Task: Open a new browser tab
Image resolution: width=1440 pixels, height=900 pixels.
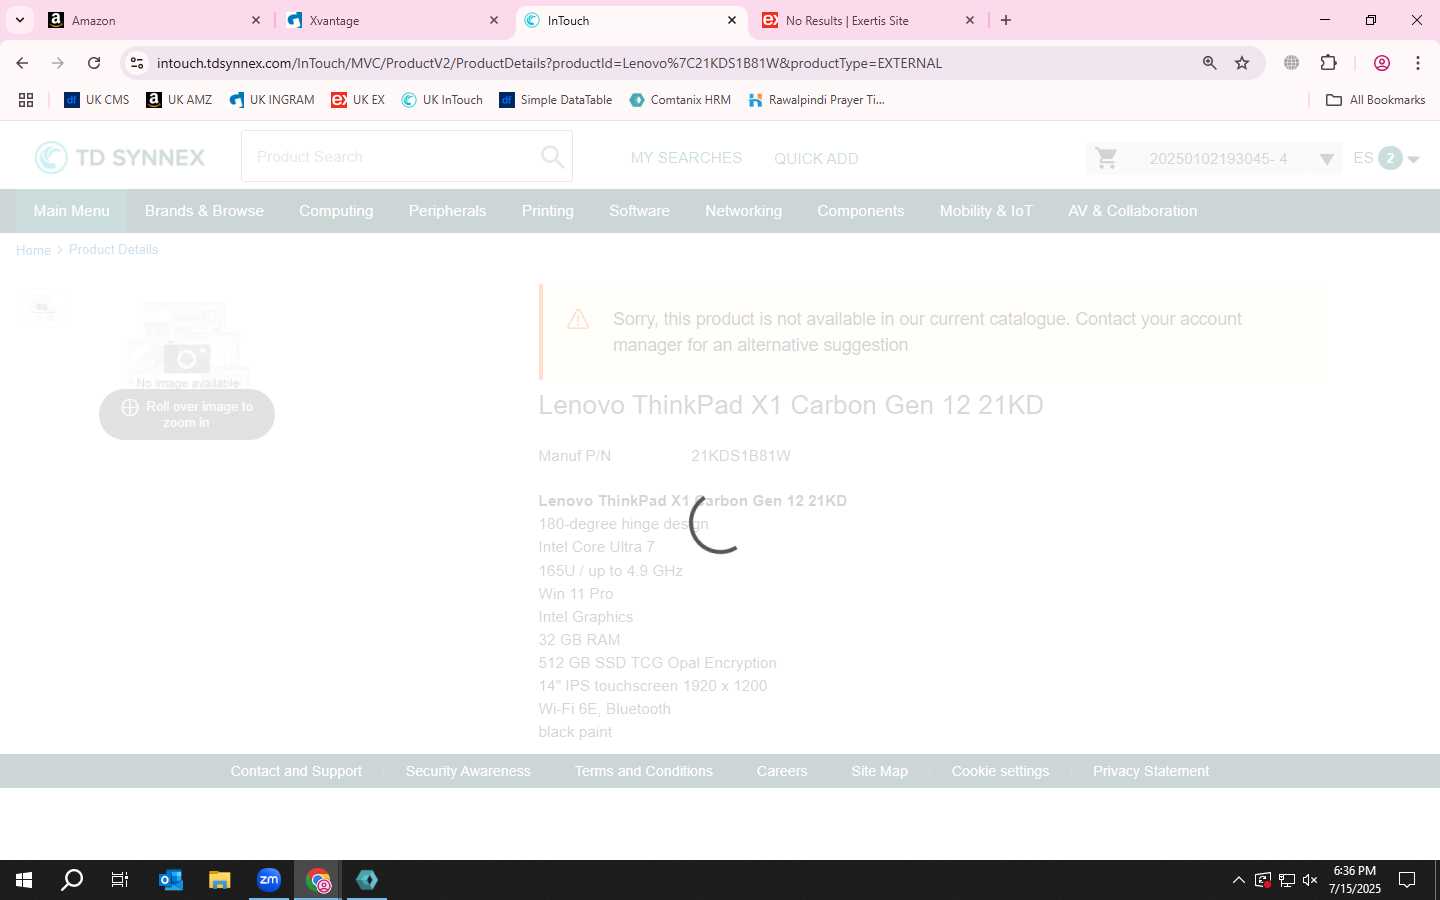Action: (x=1006, y=20)
